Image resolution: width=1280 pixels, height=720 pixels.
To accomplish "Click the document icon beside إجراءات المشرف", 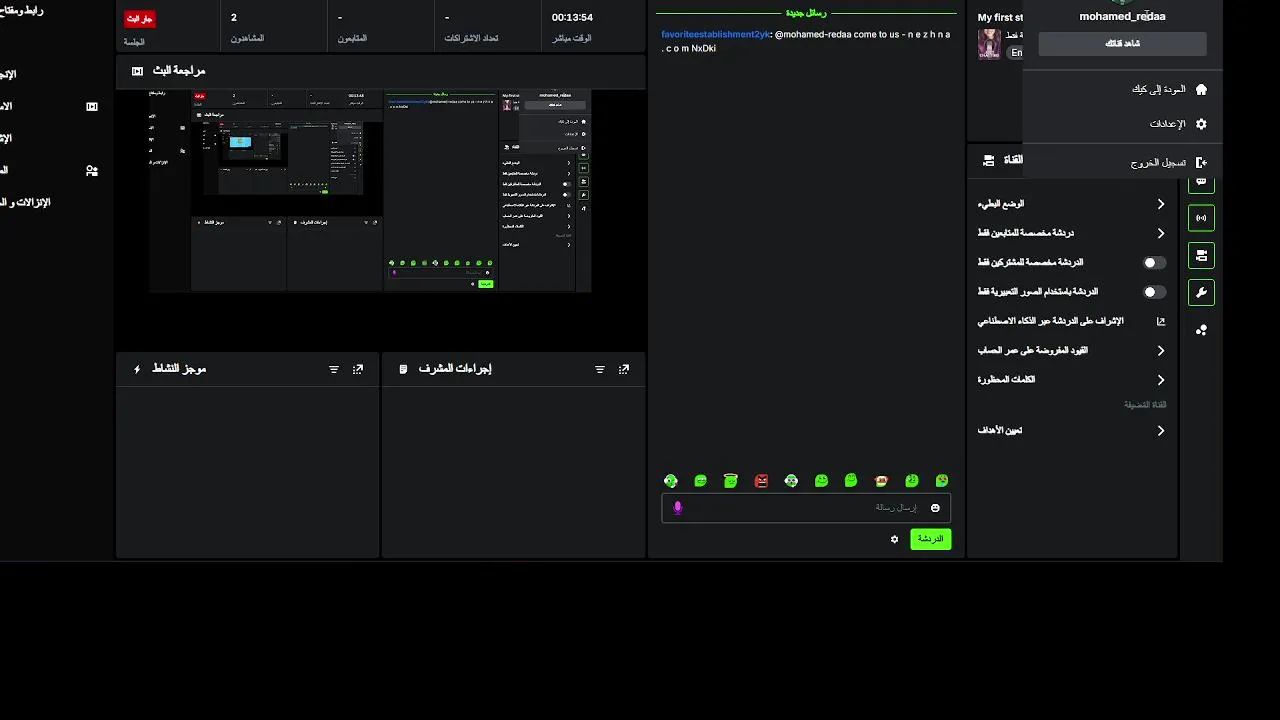I will coord(403,369).
